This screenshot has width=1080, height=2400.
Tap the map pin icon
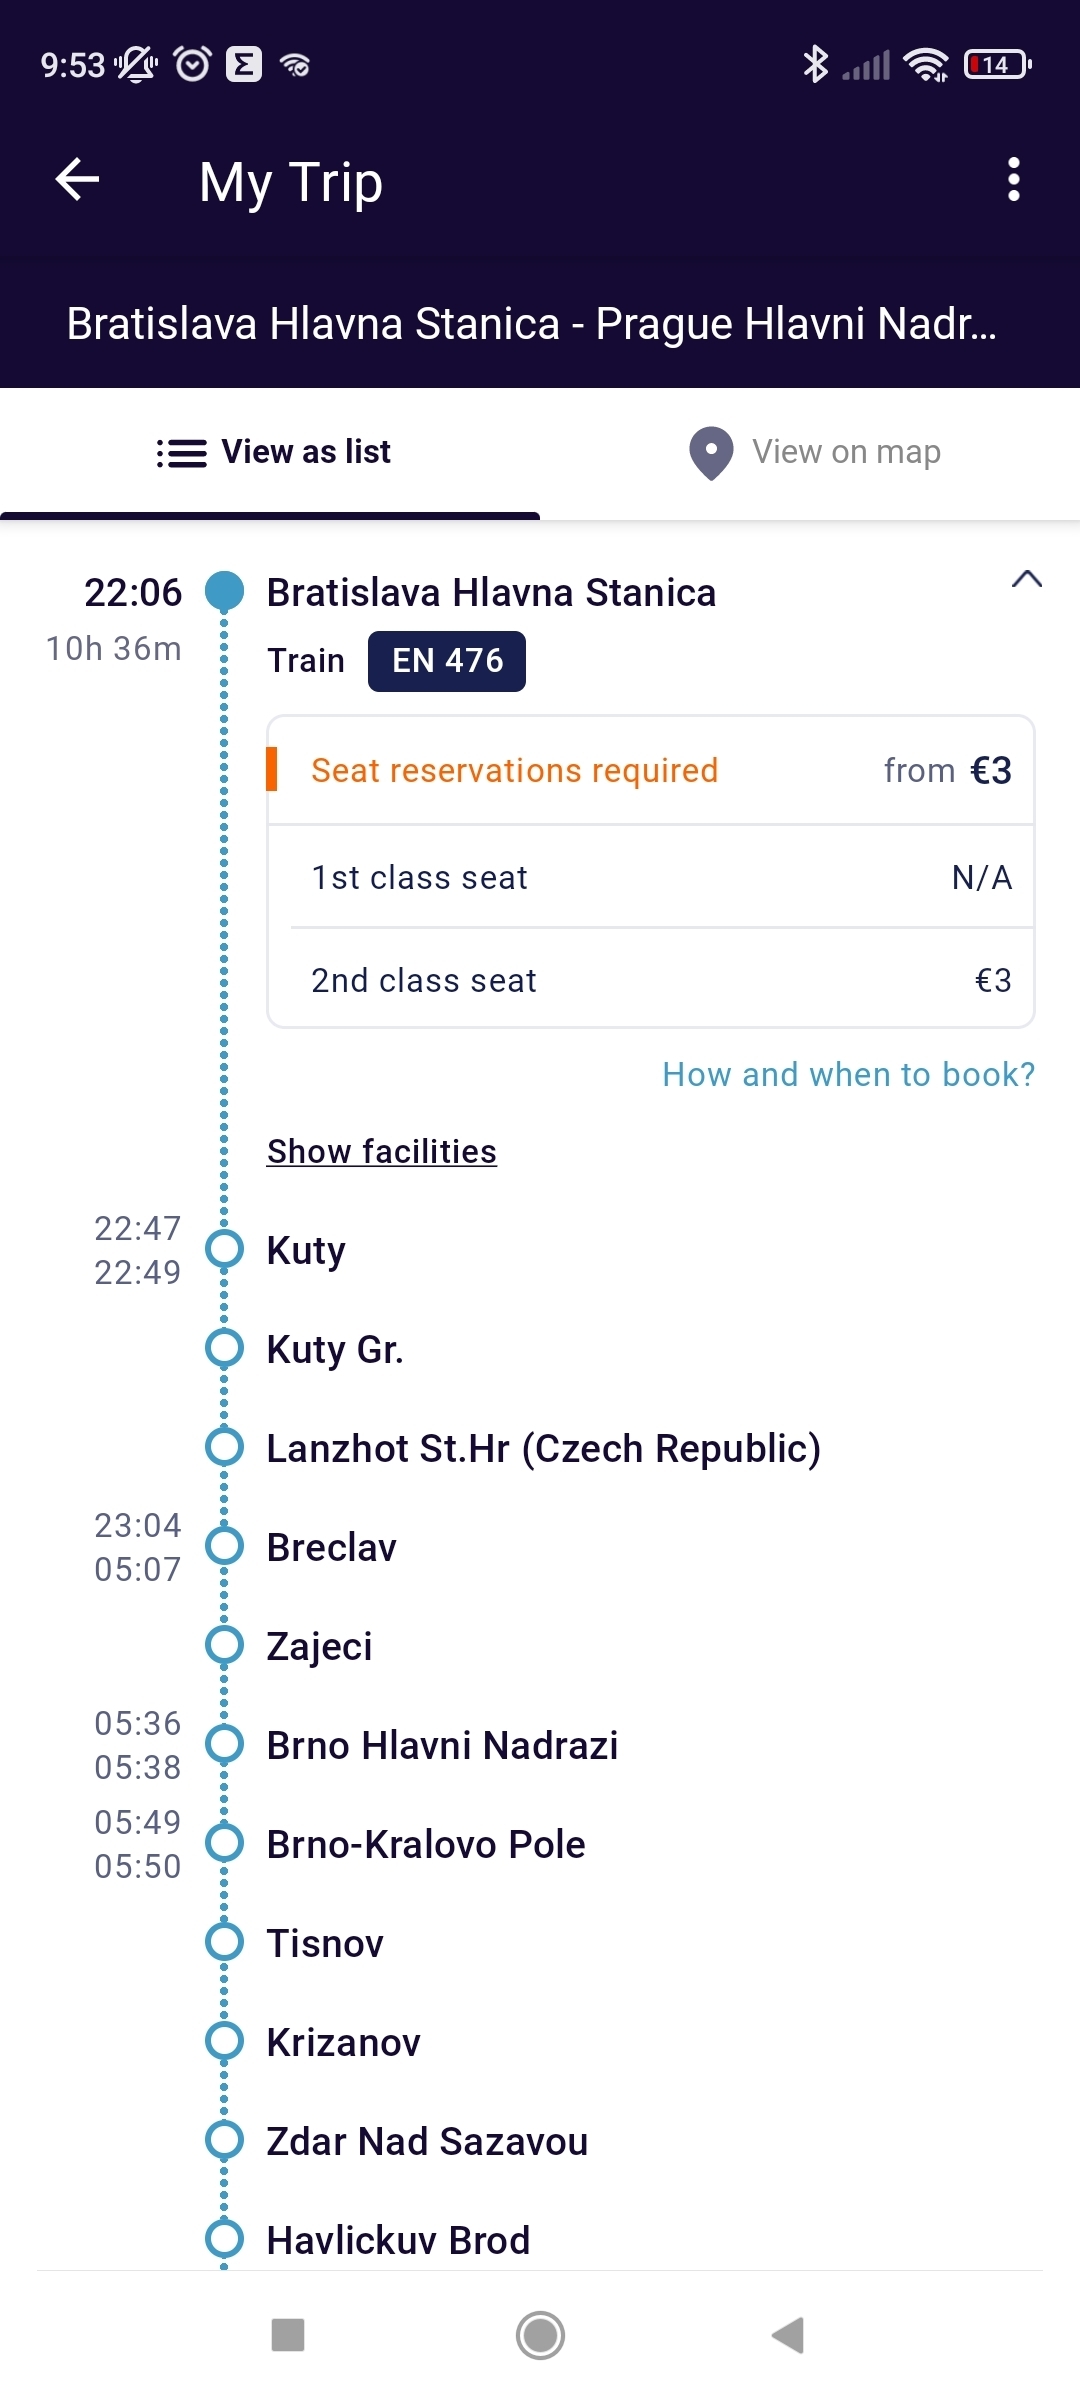711,453
